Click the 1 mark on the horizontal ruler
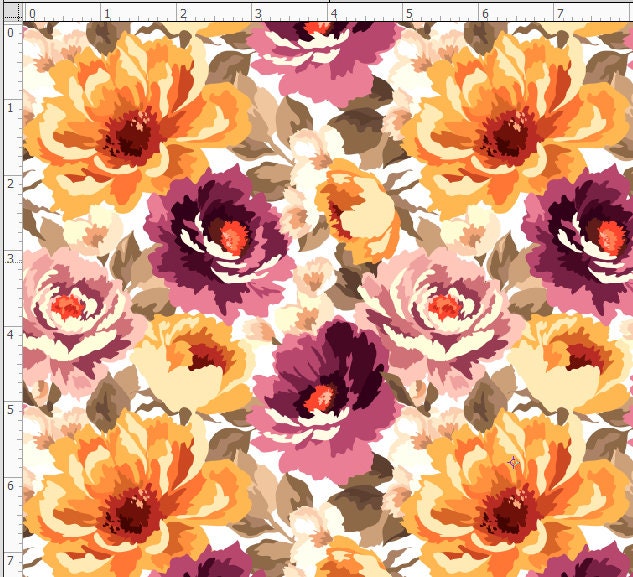 (x=107, y=14)
